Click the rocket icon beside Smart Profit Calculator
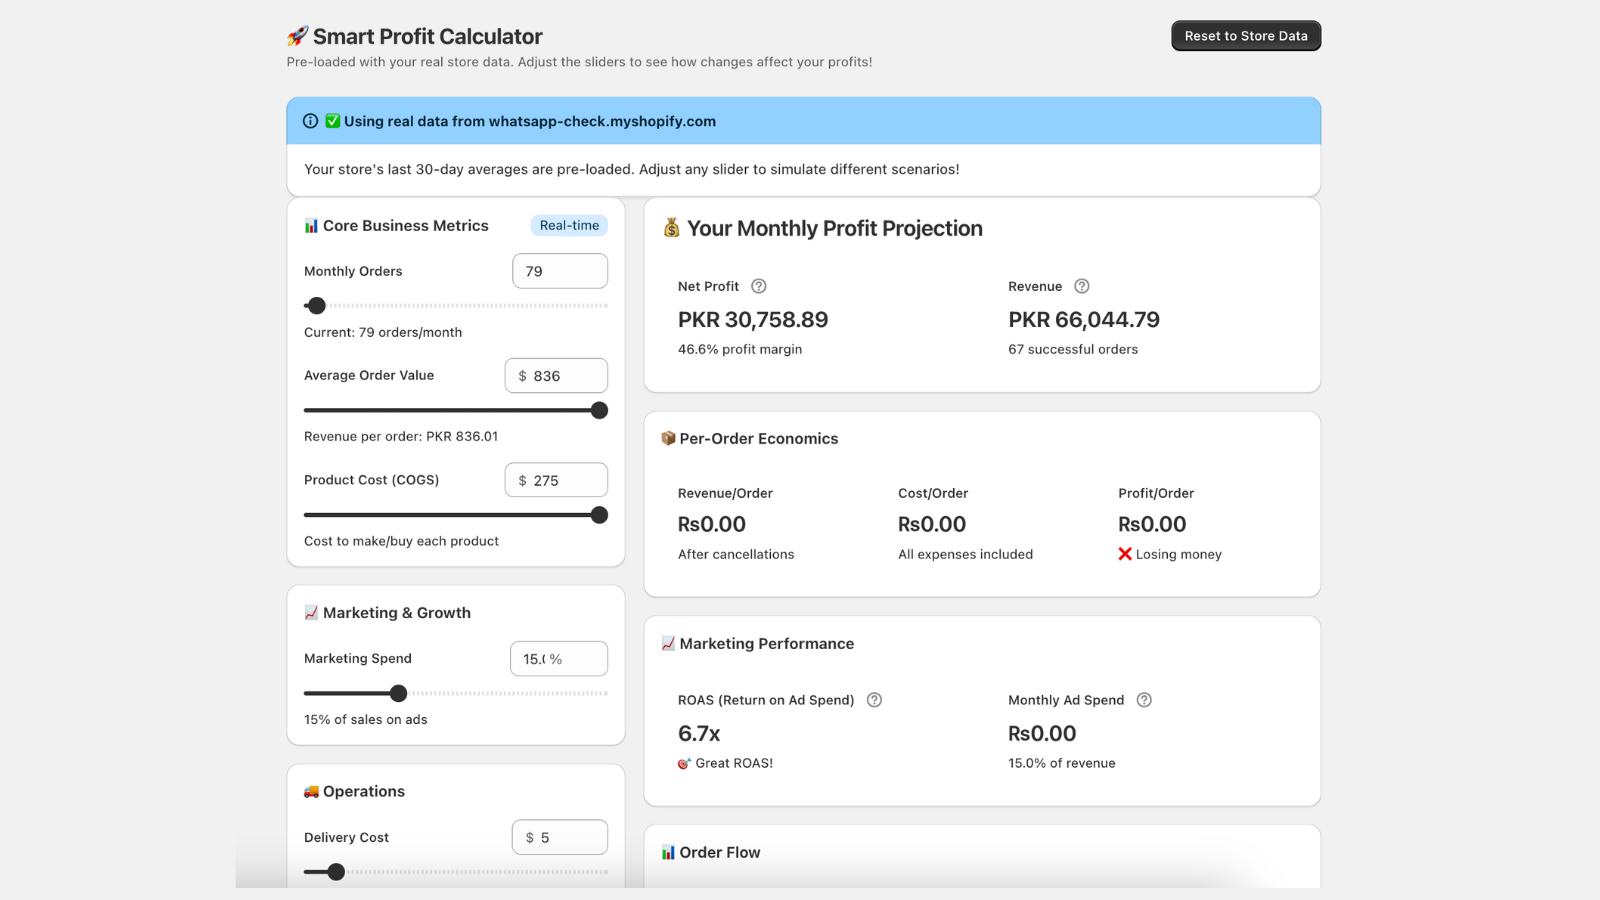The image size is (1600, 900). 296,35
